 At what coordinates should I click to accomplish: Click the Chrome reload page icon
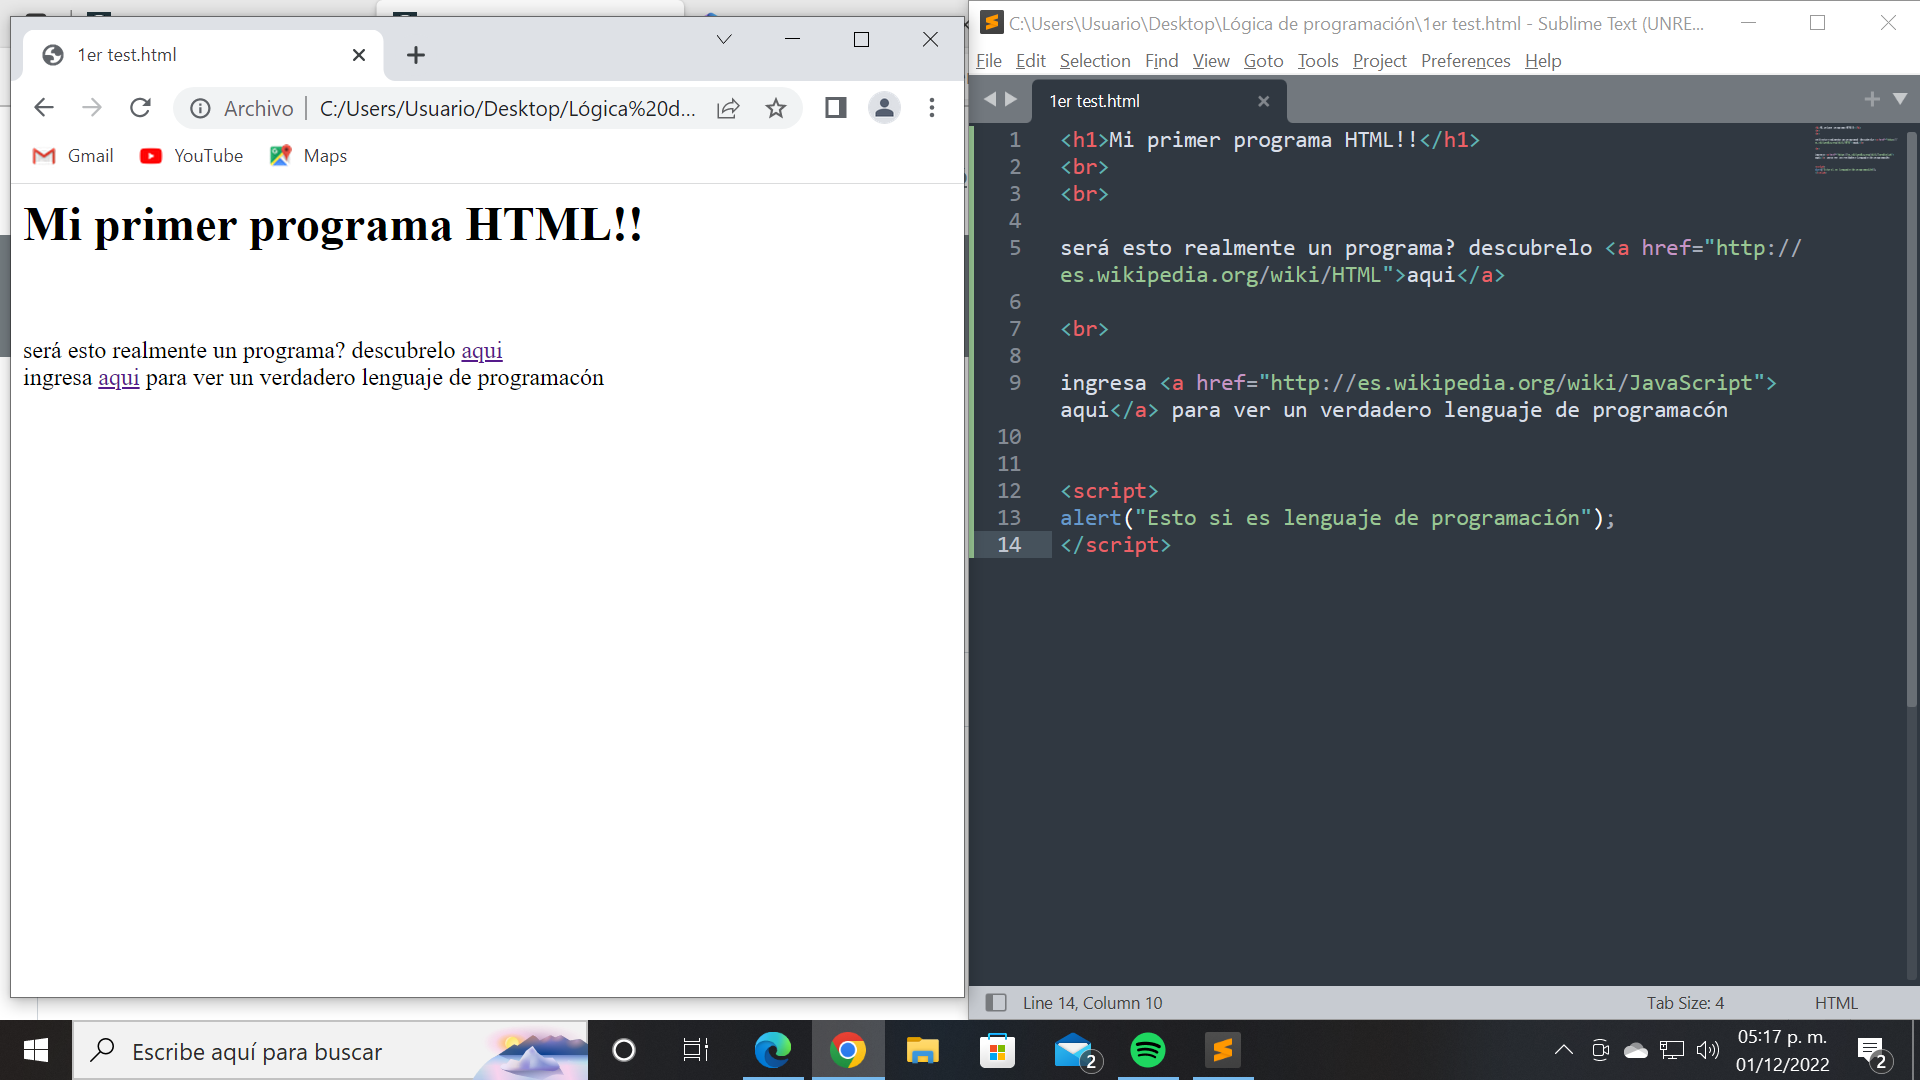tap(141, 108)
